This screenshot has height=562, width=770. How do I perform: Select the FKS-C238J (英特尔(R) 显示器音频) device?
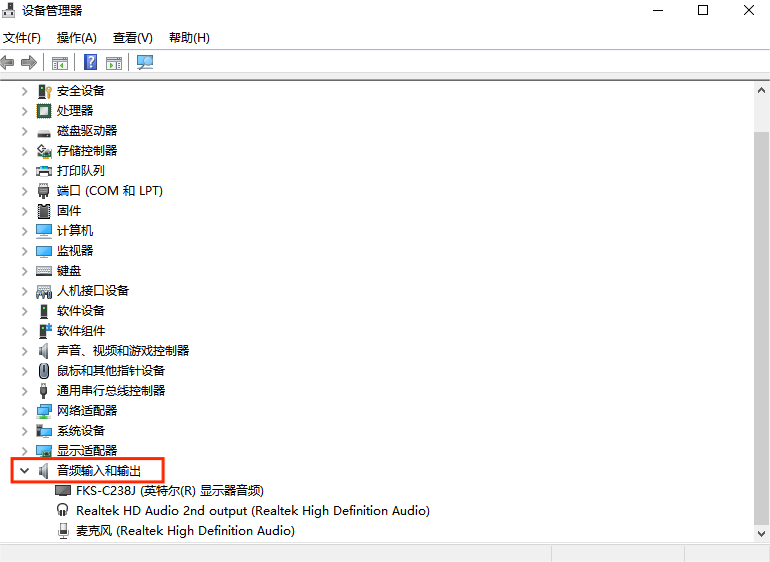[170, 491]
